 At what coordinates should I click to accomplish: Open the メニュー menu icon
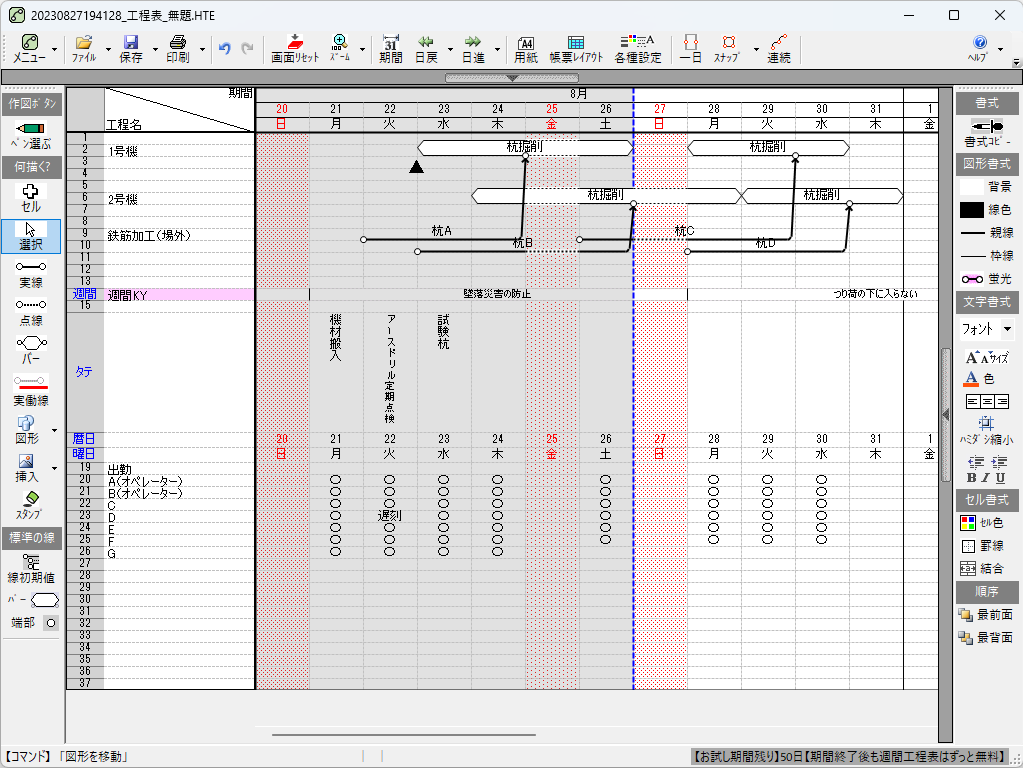coord(29,48)
